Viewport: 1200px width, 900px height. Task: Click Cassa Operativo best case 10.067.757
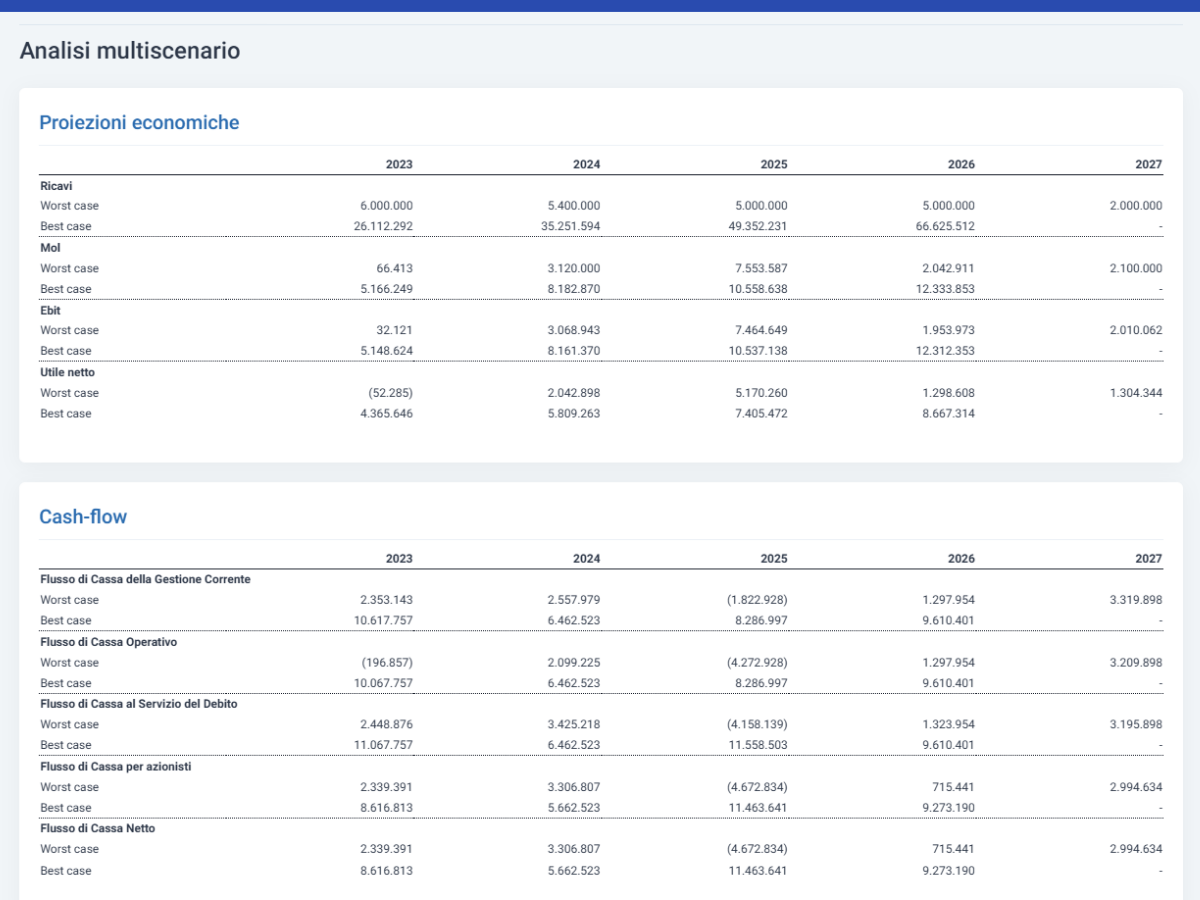[x=383, y=683]
